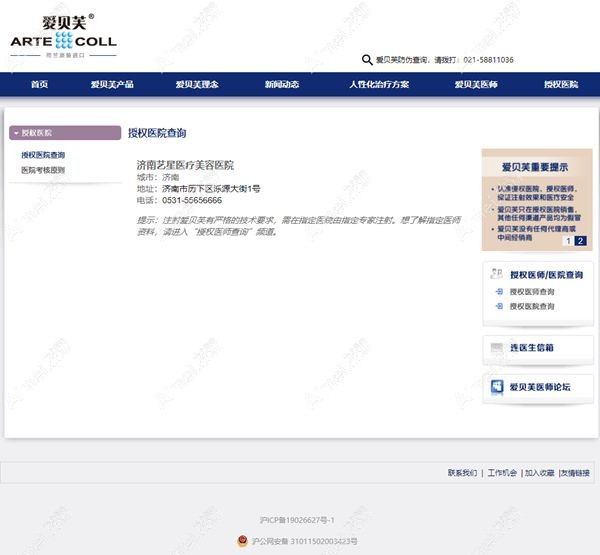Open the 爱贝芙医师论坛 link
The height and width of the screenshot is (555, 600).
click(540, 387)
